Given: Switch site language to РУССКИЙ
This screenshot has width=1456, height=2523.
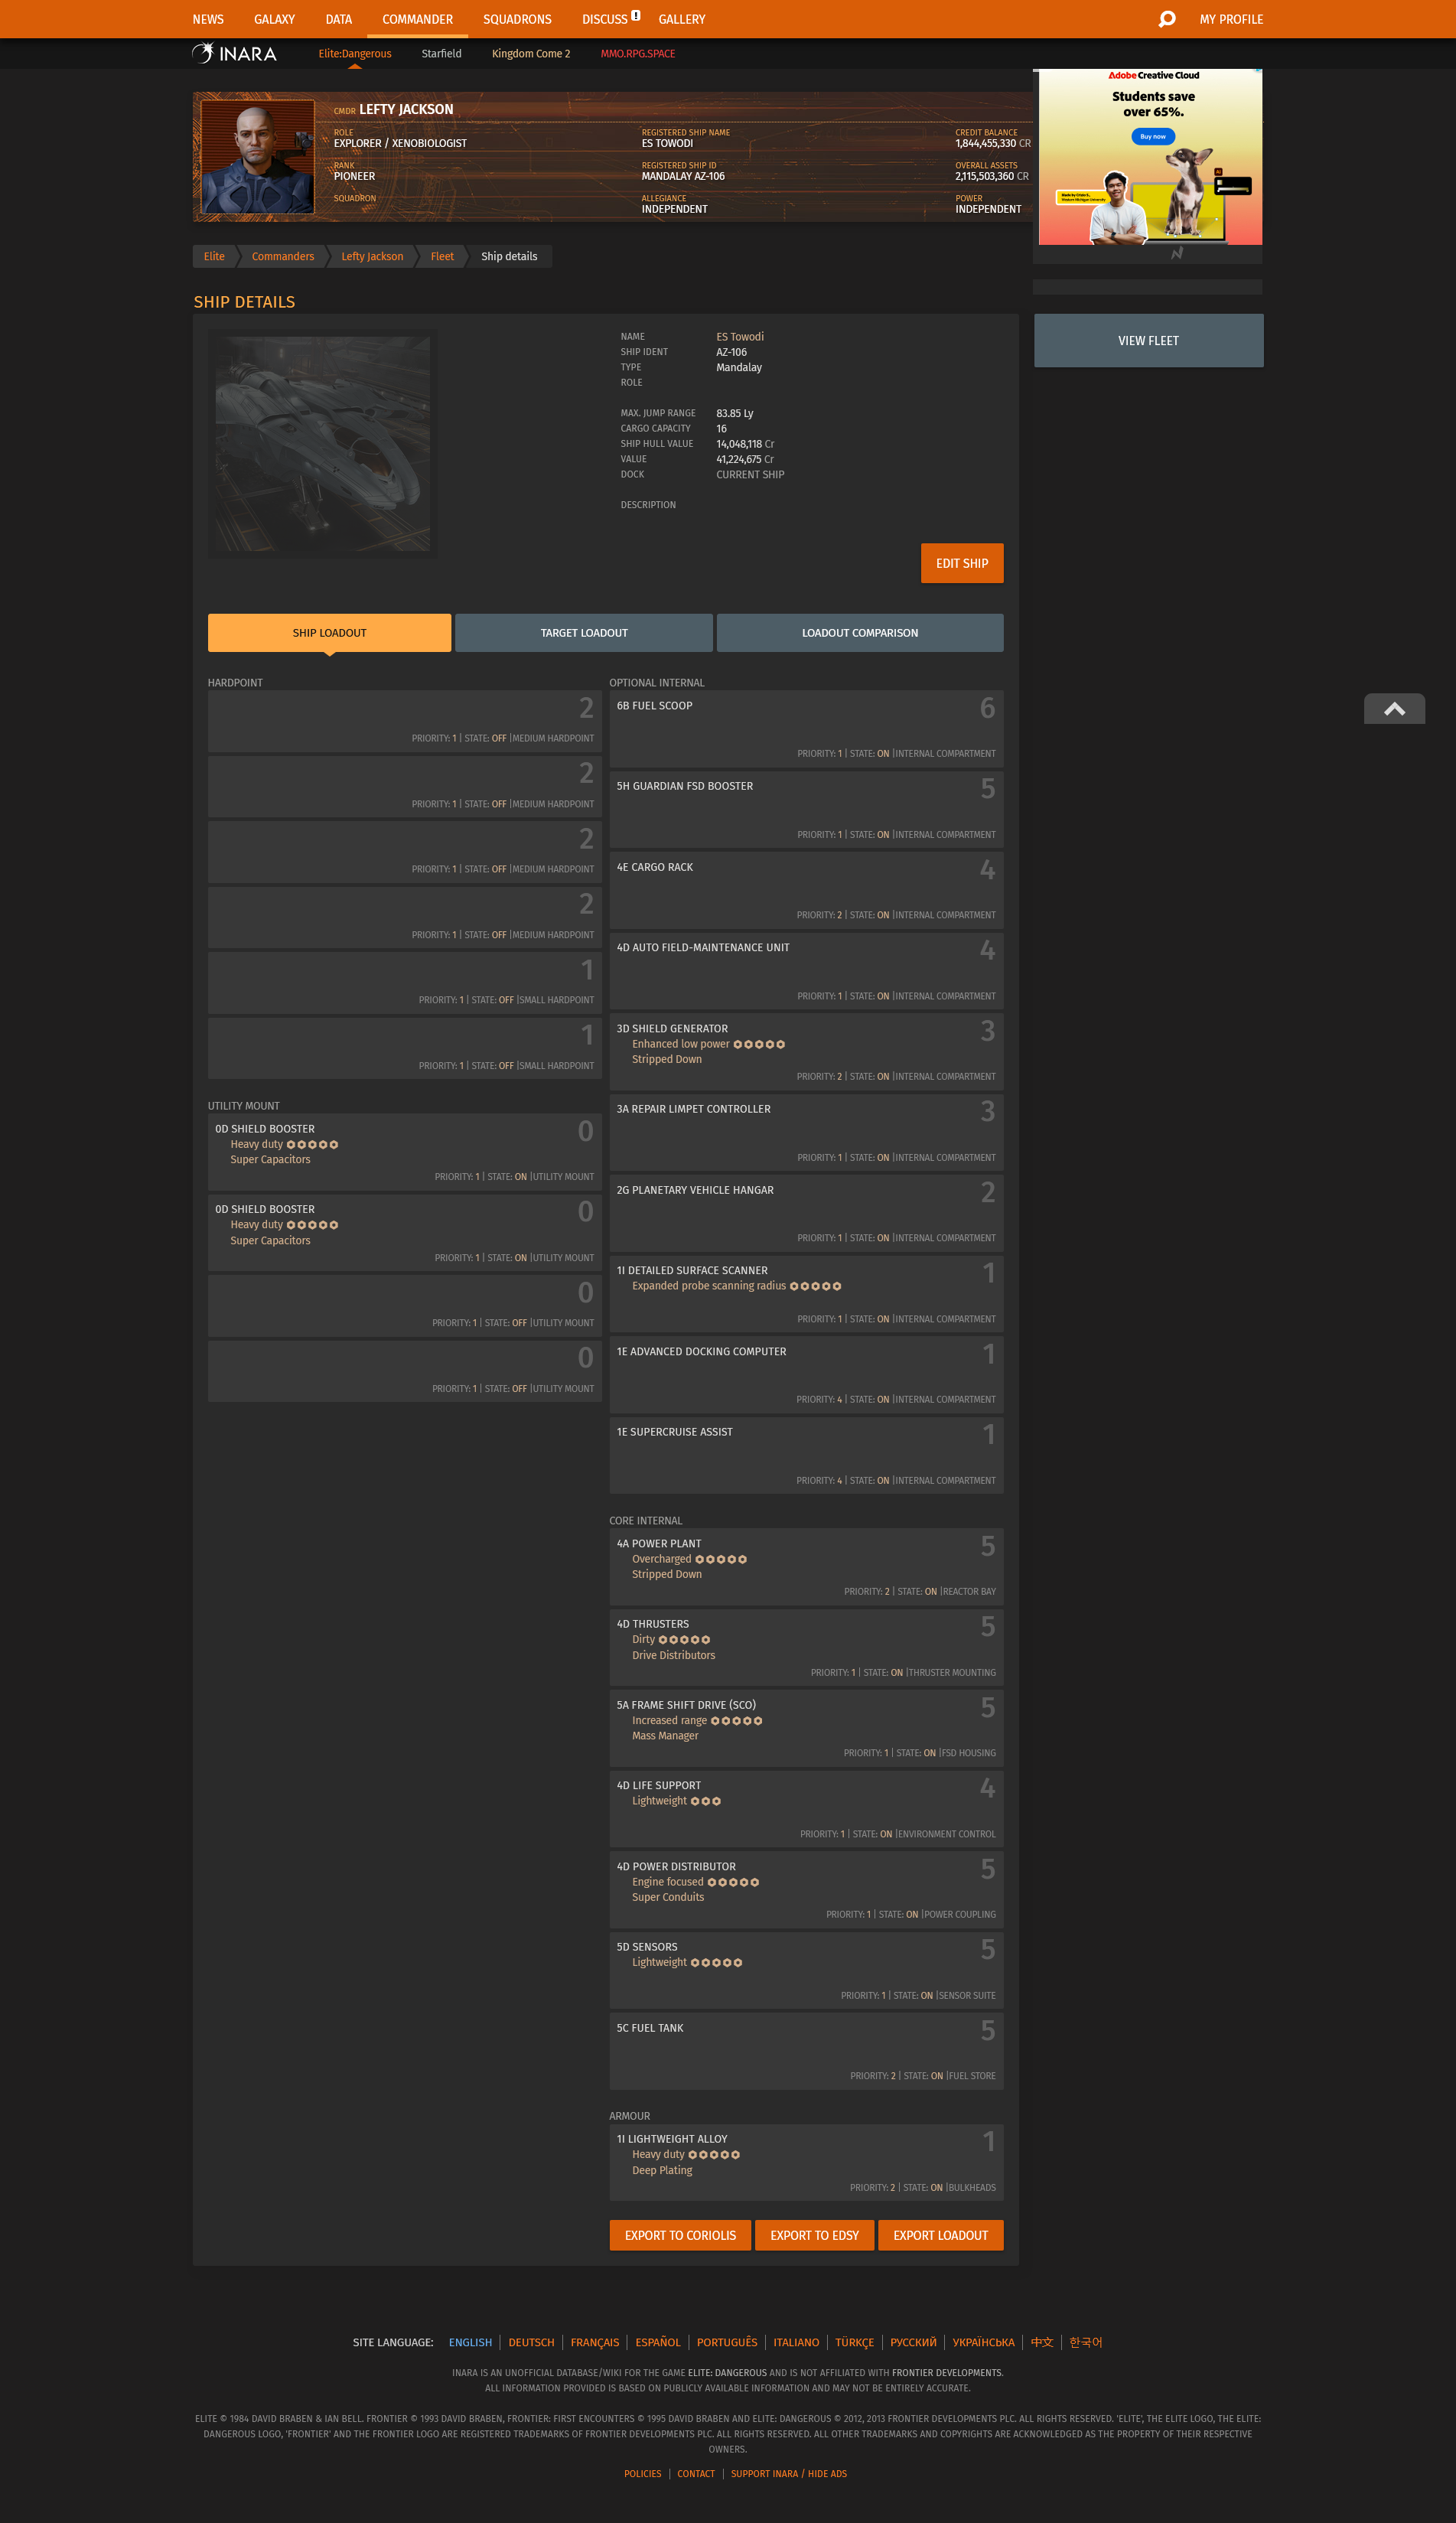Looking at the screenshot, I should (913, 2342).
